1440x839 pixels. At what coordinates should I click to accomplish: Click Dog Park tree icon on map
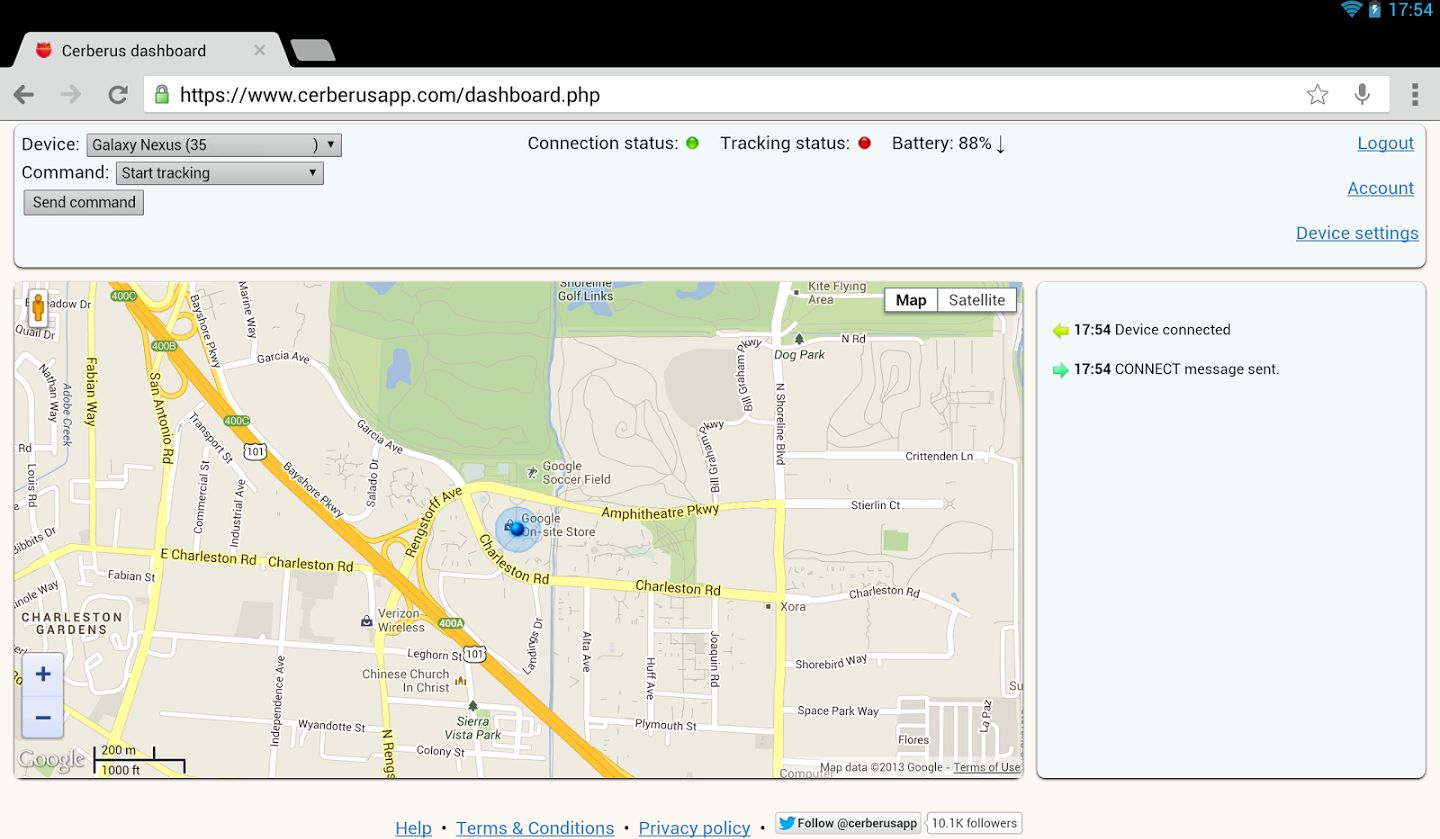click(798, 340)
